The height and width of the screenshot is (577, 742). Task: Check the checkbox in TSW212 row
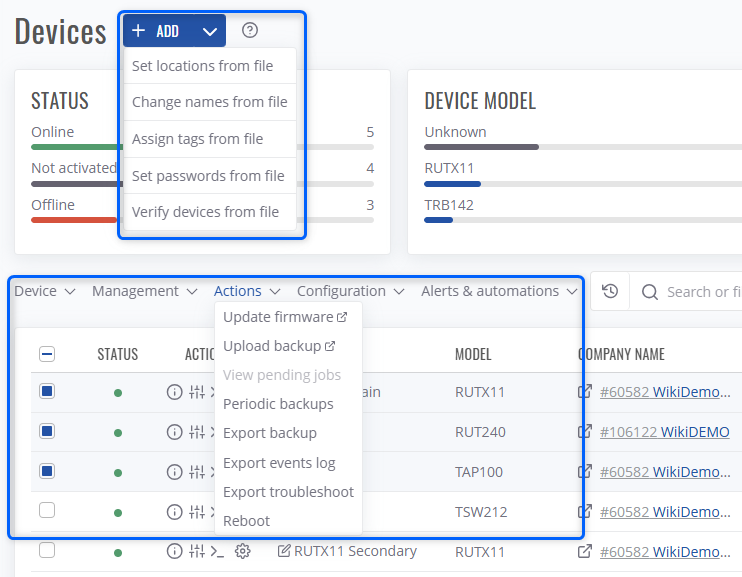[x=47, y=510]
